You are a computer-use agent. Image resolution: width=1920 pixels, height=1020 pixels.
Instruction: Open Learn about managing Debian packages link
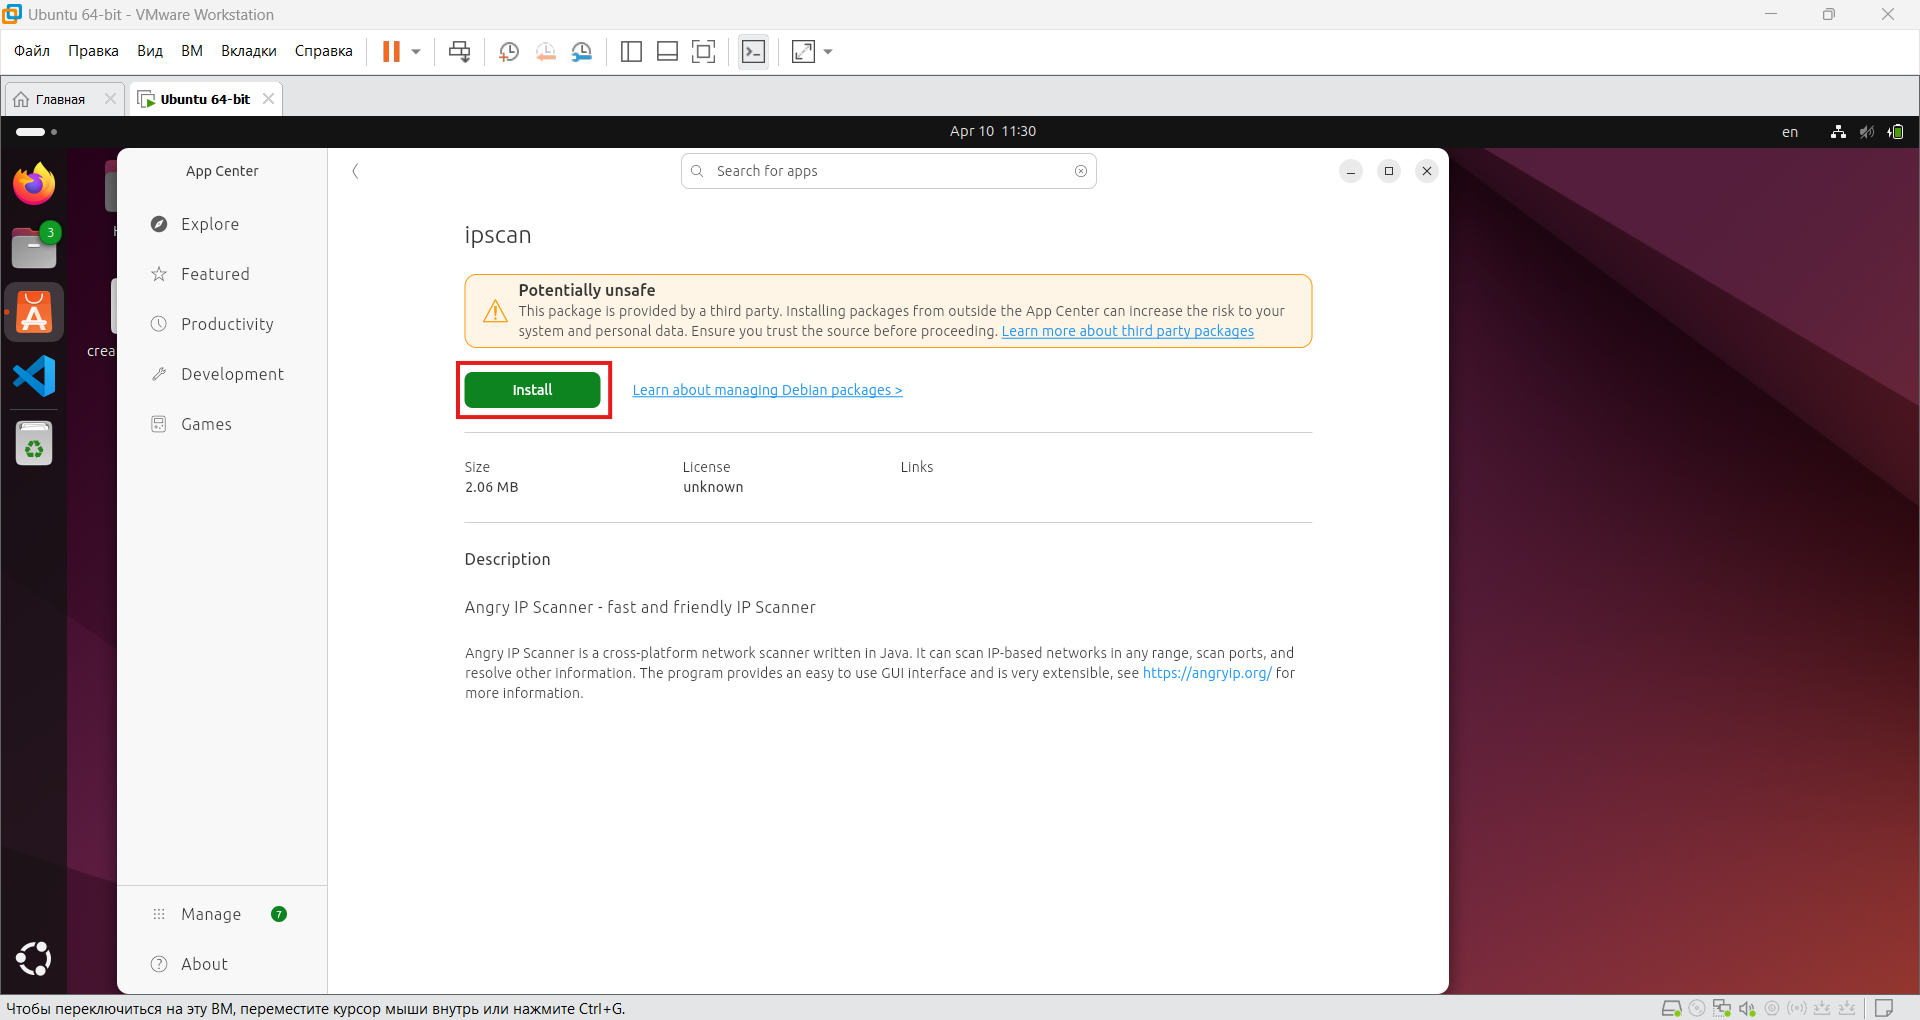coord(767,390)
